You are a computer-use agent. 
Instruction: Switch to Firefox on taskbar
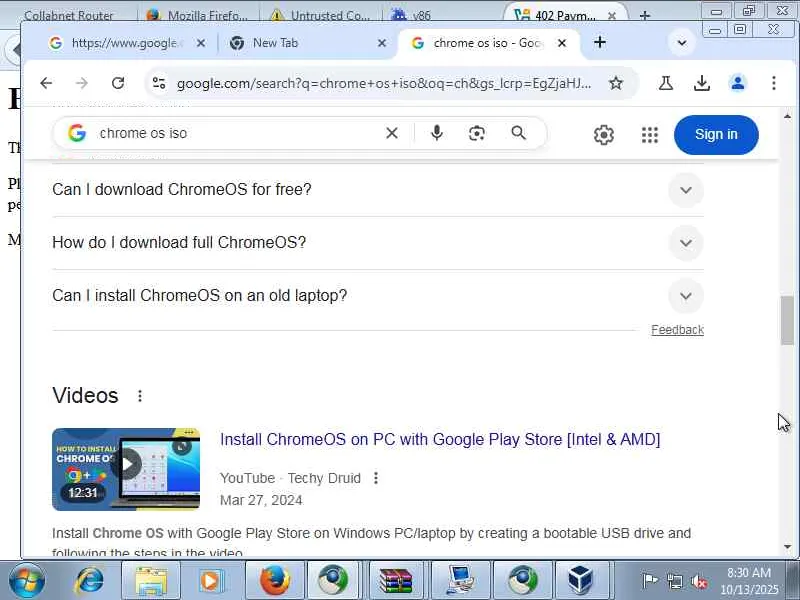click(x=275, y=581)
